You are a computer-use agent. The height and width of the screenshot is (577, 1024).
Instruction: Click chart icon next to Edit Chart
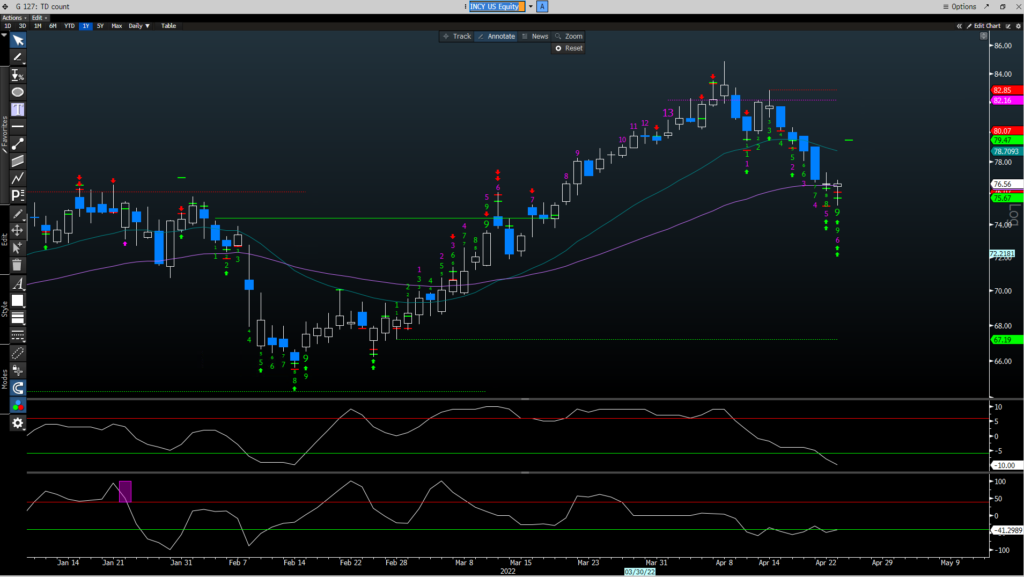1008,26
